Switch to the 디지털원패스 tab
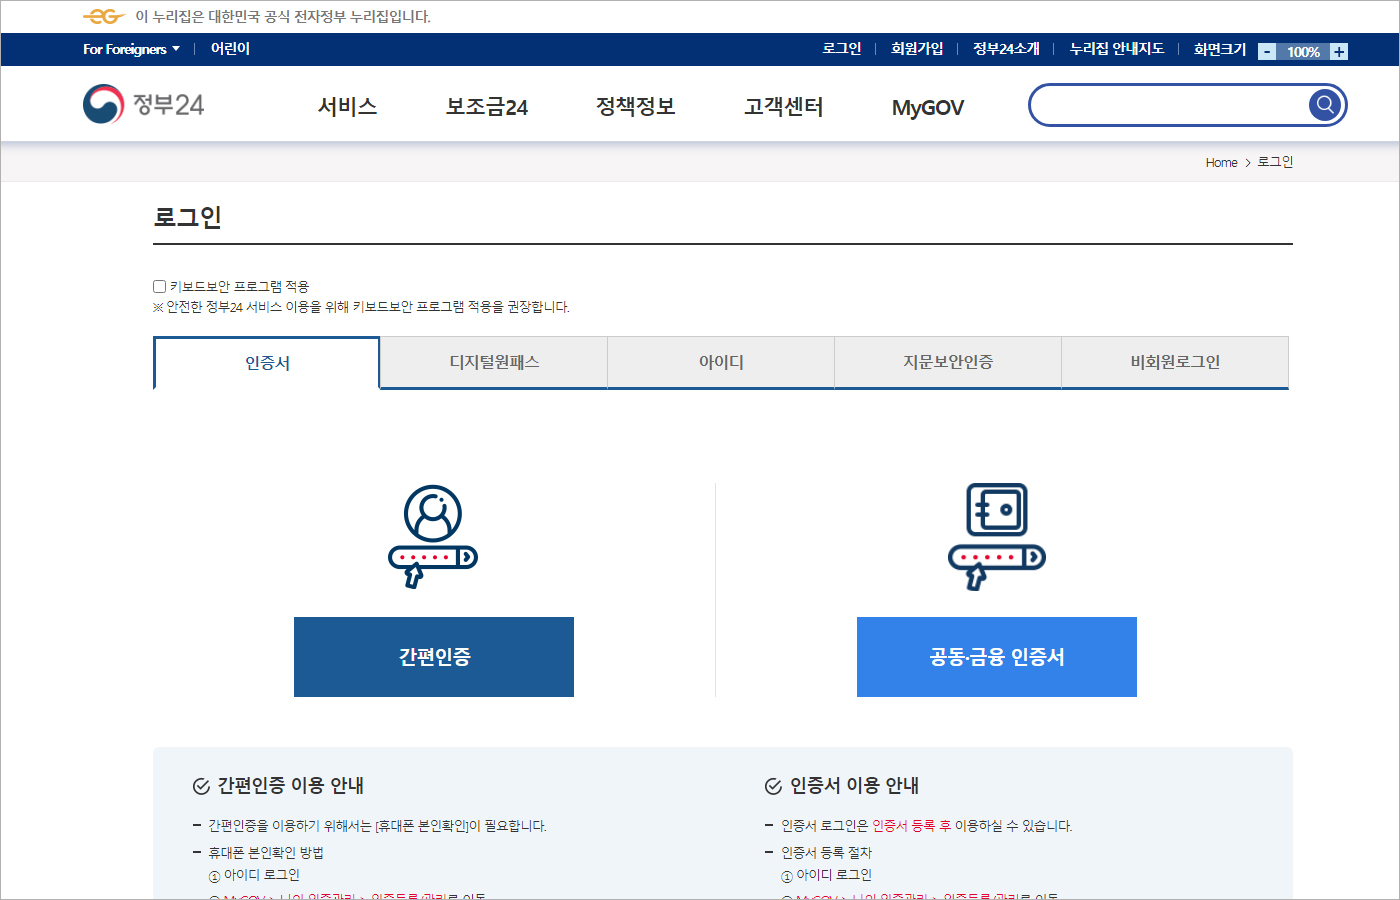Screen dimensions: 1400x900 (494, 362)
